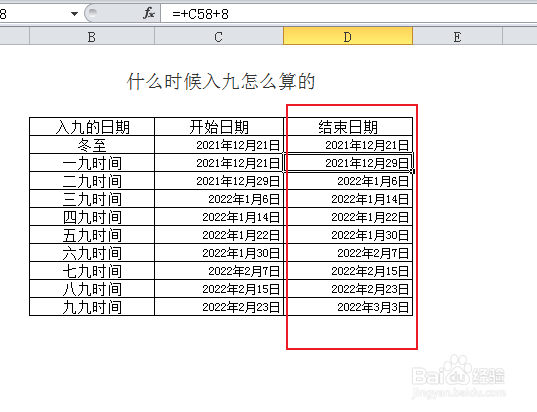Select end date cell in 冬至 row
Viewport: 537px width, 412px height.
point(348,145)
